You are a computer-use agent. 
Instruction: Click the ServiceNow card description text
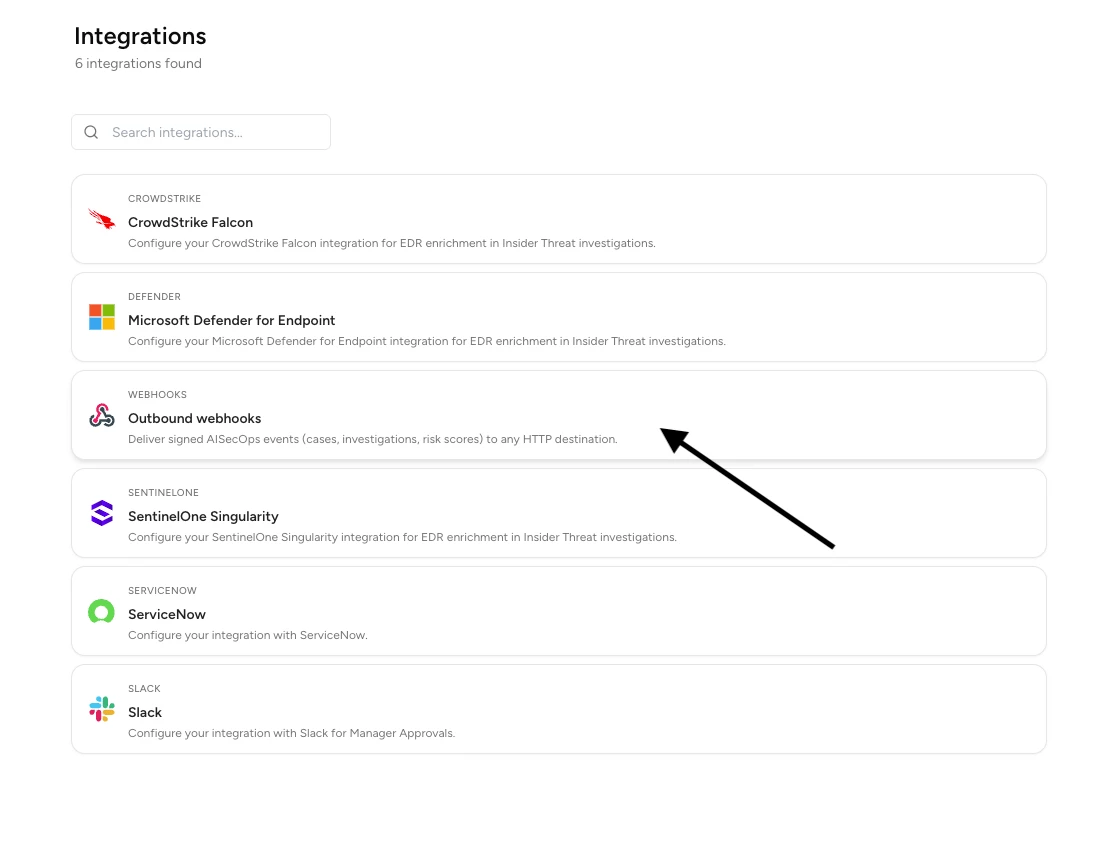click(x=248, y=635)
